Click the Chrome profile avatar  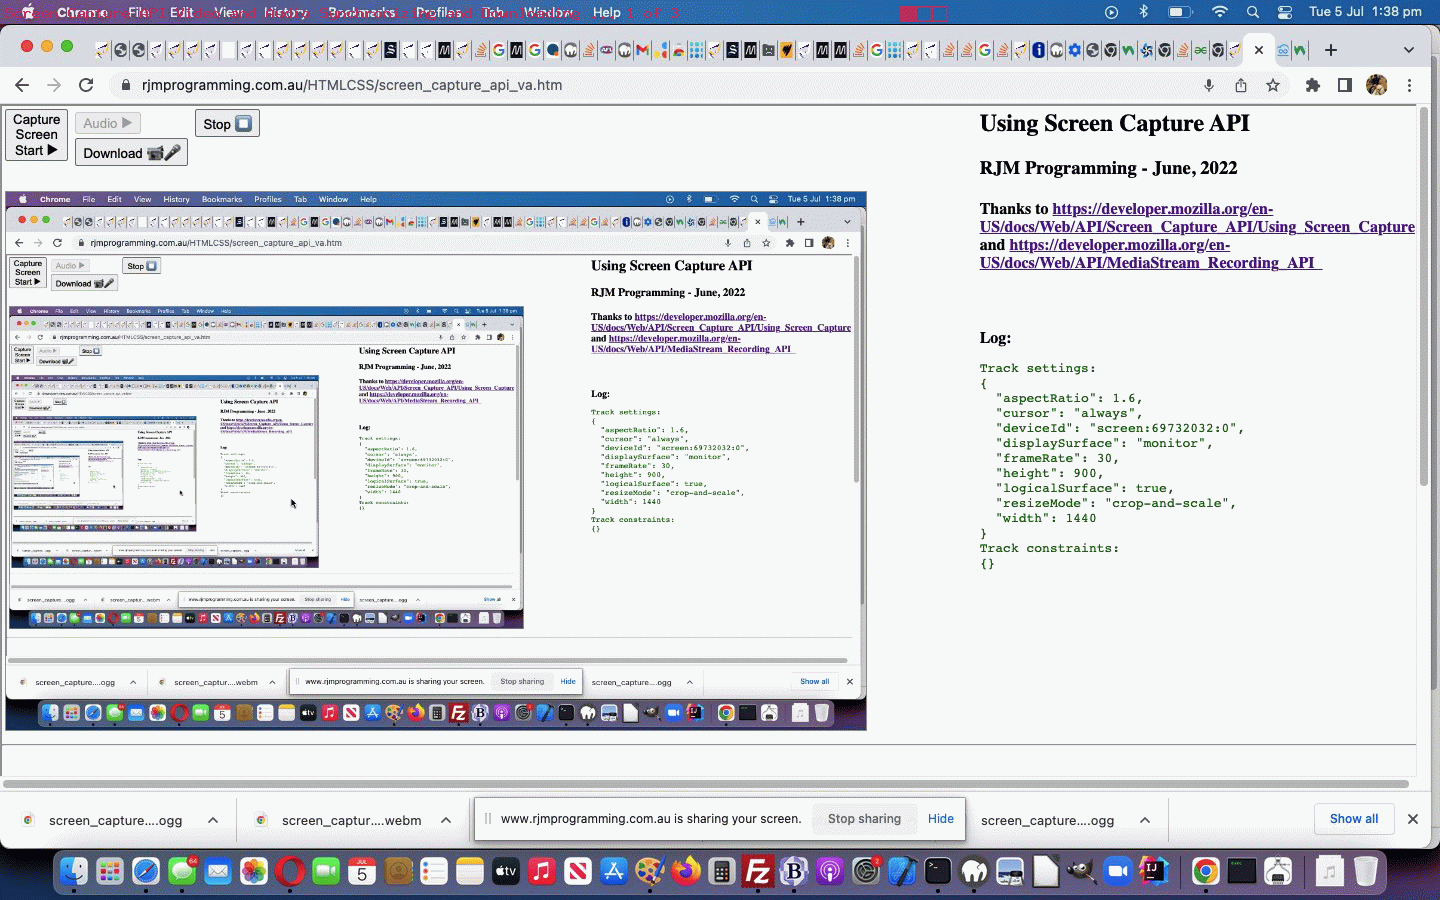(x=1378, y=85)
